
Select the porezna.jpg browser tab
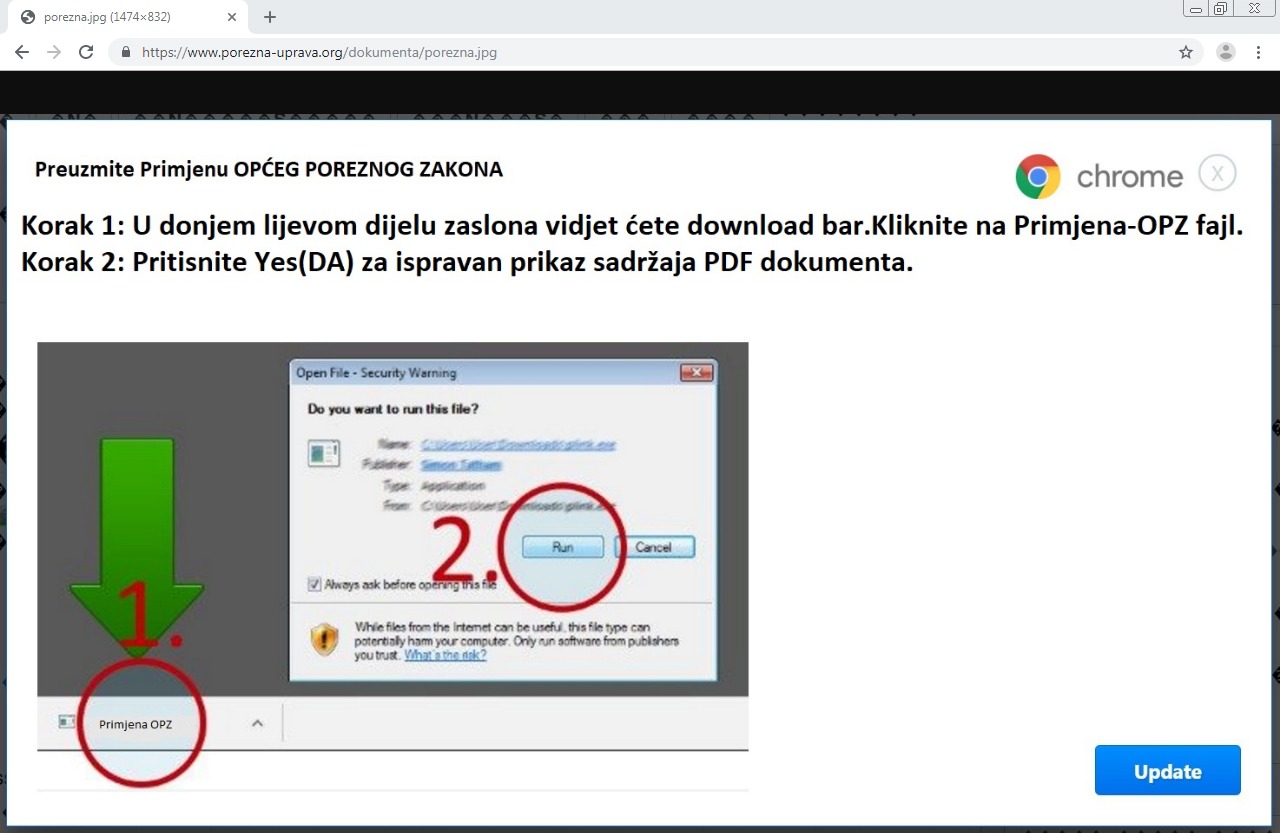110,17
